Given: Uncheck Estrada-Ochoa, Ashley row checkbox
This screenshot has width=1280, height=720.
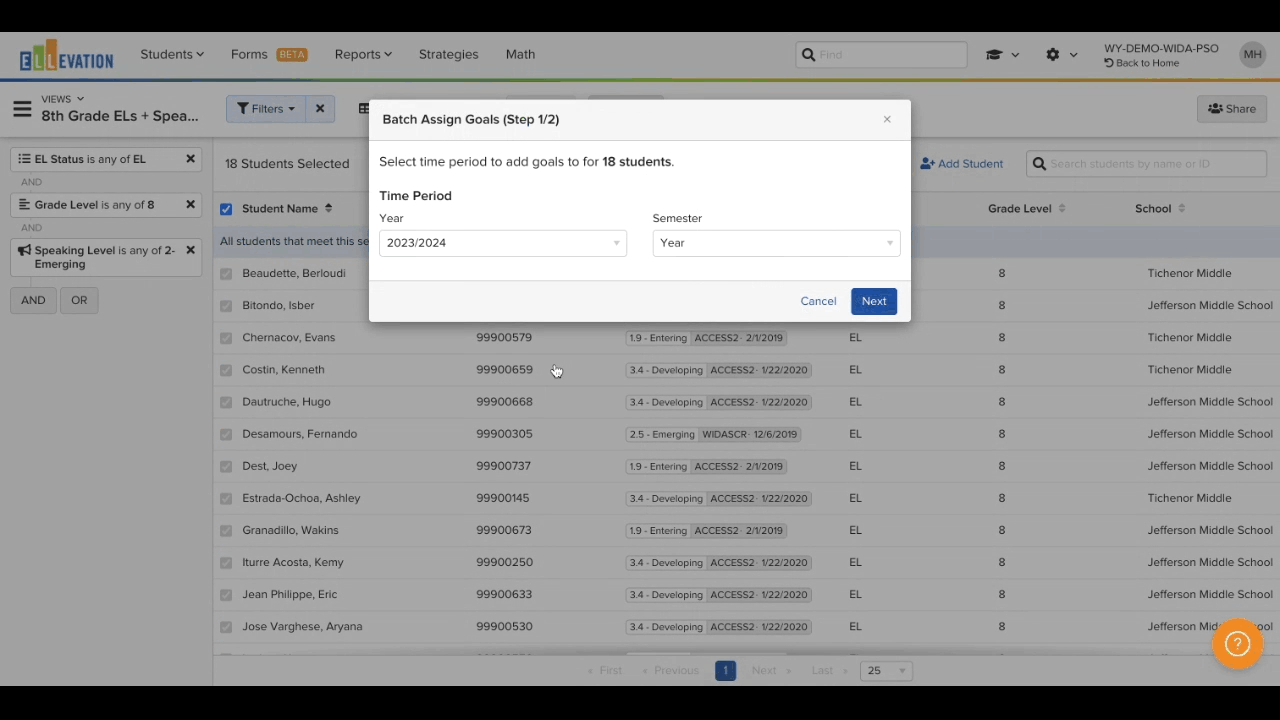Looking at the screenshot, I should (x=226, y=498).
